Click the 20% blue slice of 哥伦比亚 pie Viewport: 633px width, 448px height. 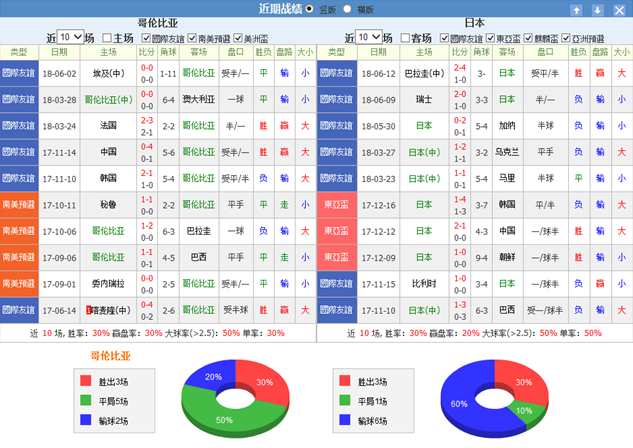tap(211, 376)
